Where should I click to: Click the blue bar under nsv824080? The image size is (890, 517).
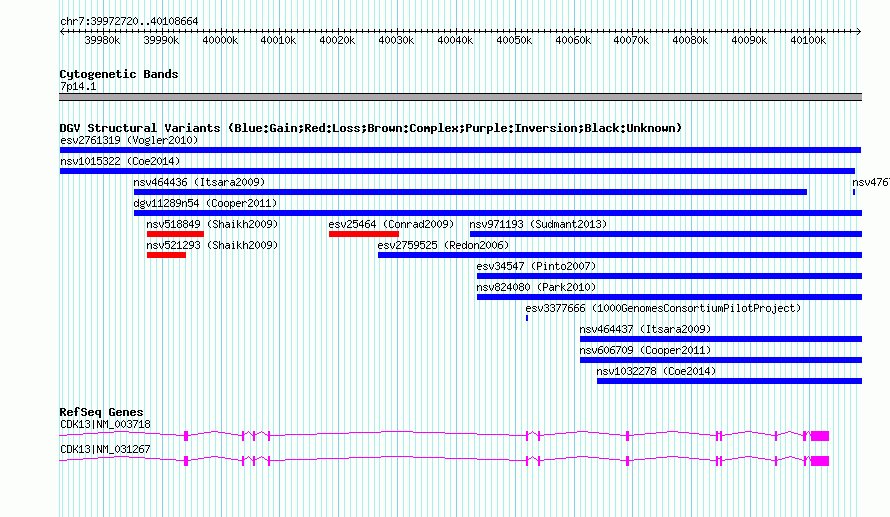pos(669,297)
